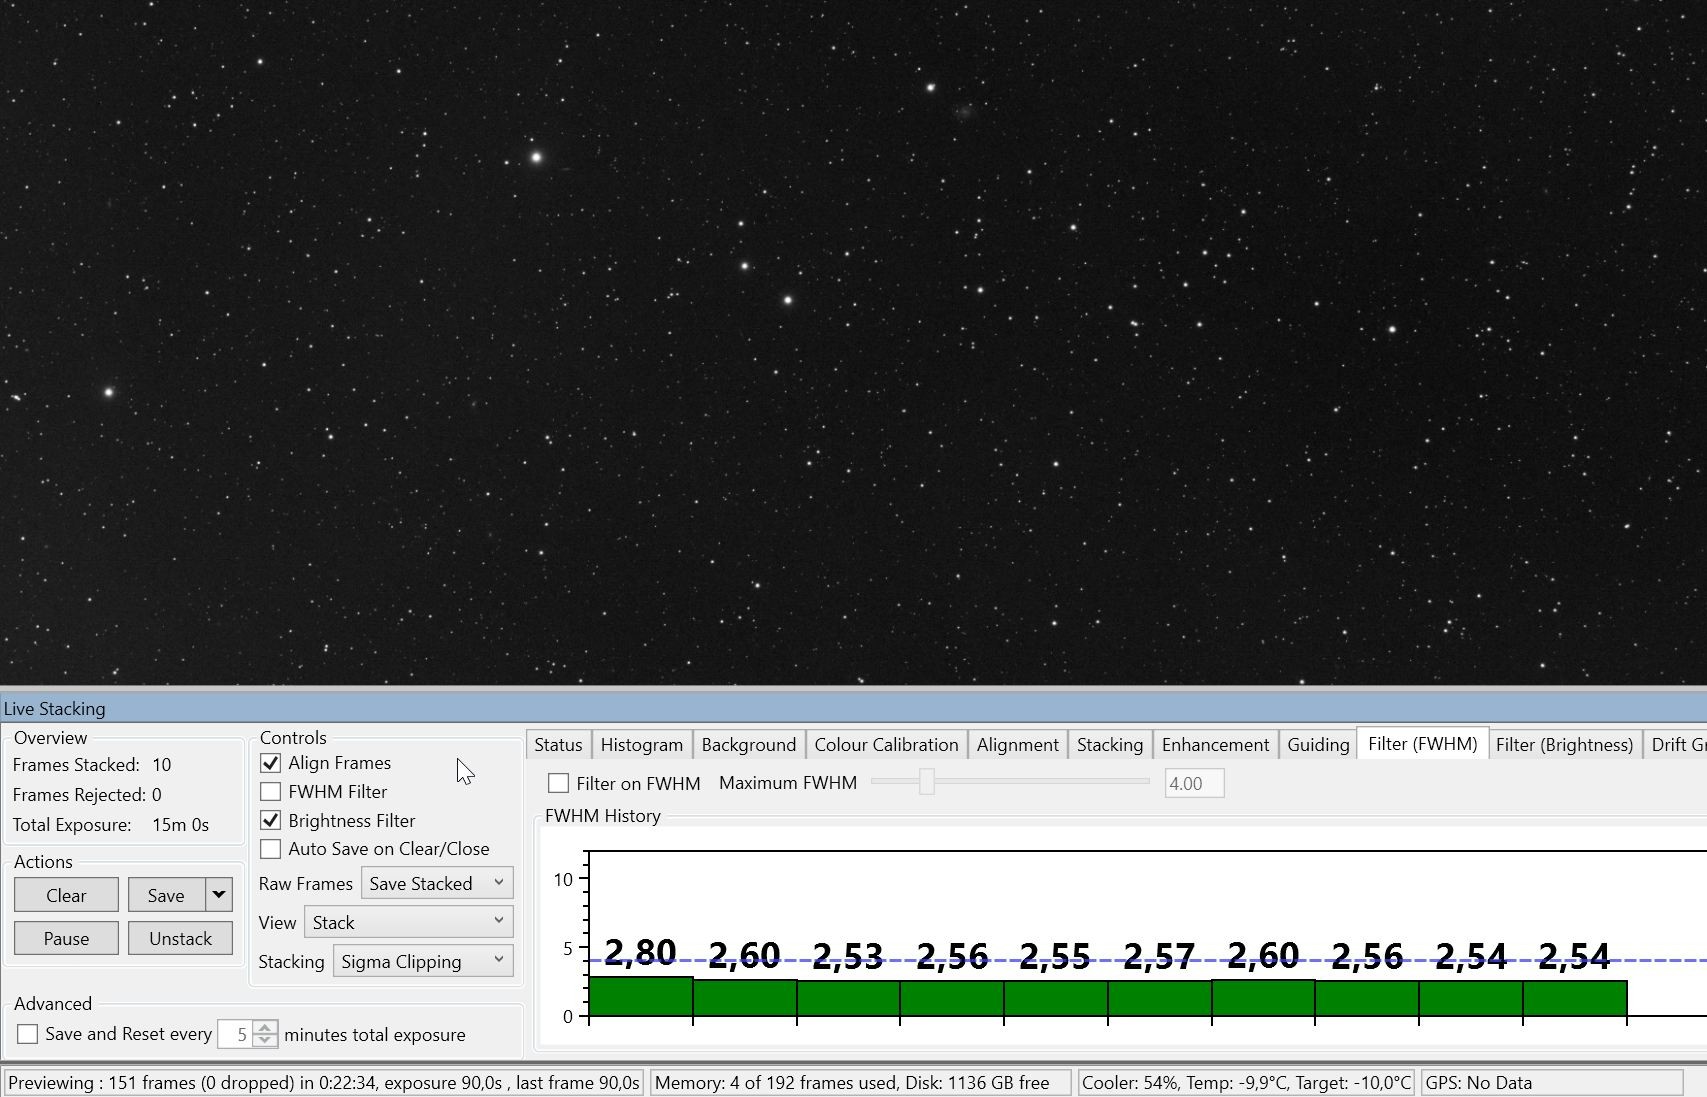Pause the live stacking
Screen dimensions: 1707x1097
coord(66,938)
